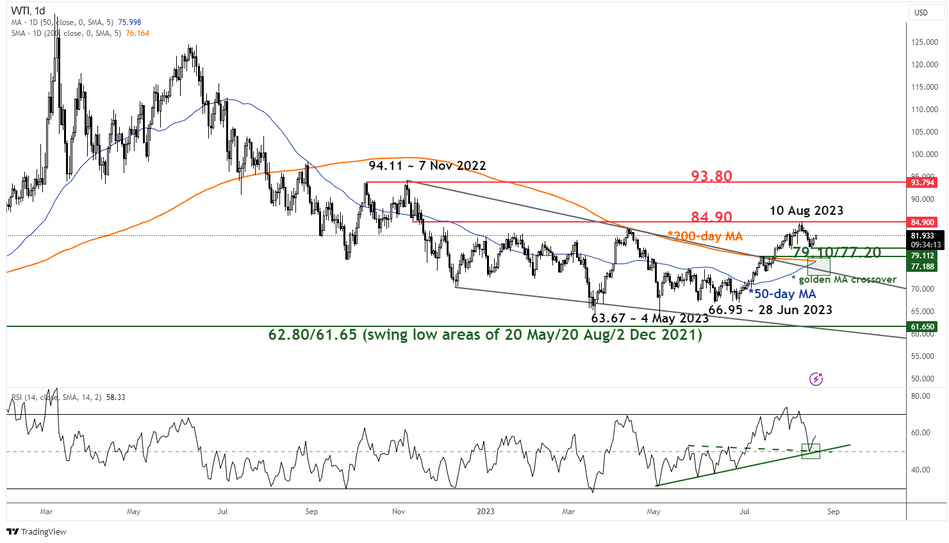Click the Sep label at right of time axis
Image resolution: width=949 pixels, height=543 pixels.
click(x=836, y=509)
